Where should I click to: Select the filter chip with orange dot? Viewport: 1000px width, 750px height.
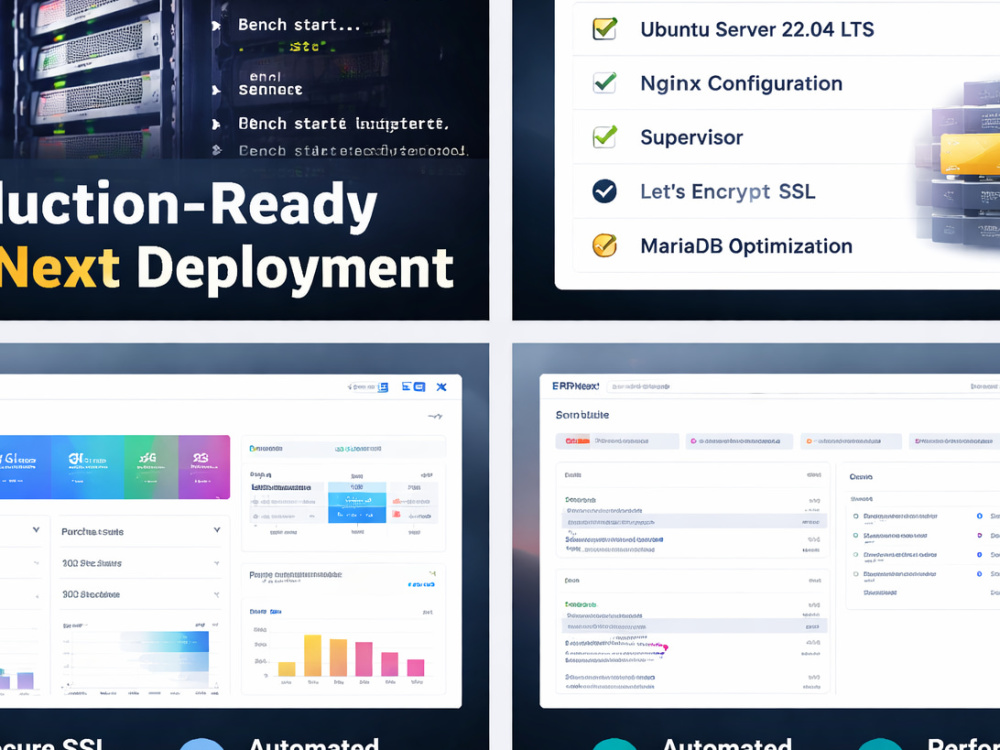[851, 441]
